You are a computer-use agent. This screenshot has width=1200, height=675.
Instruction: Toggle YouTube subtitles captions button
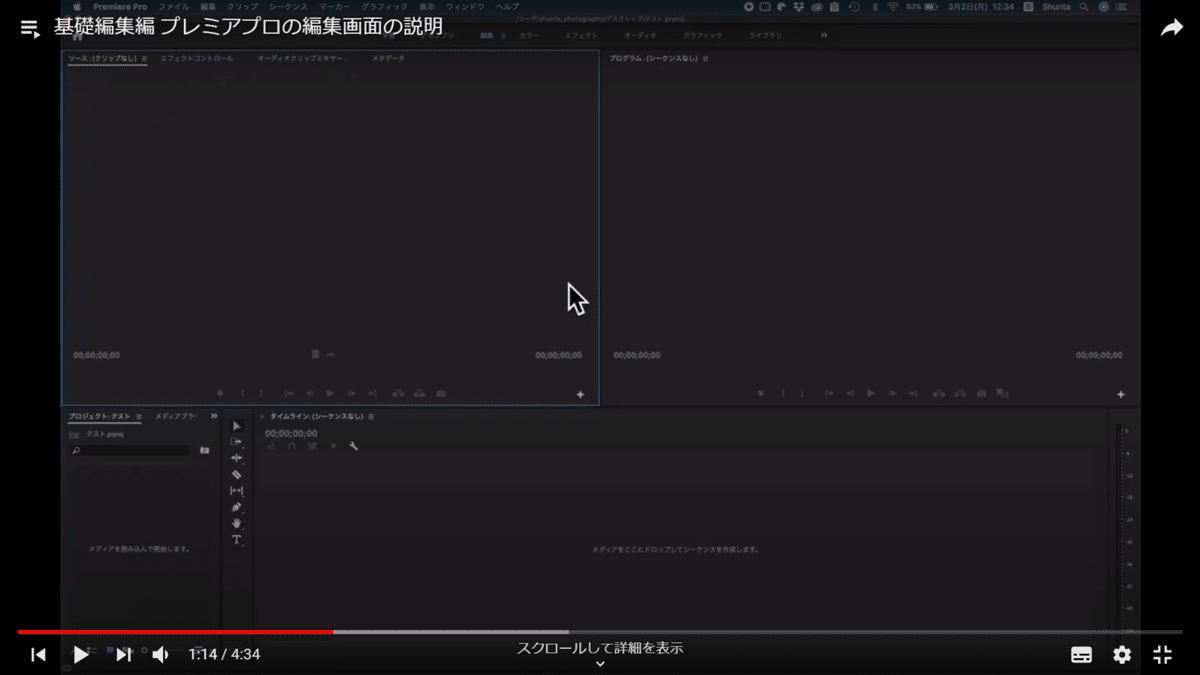1081,655
